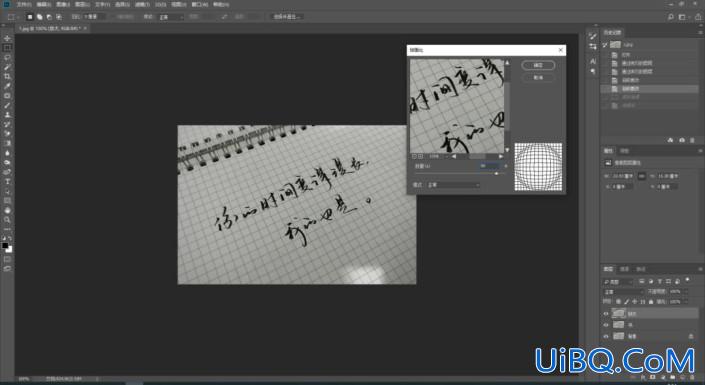Screen dimensions: 705x385
Task: Select the Rectangular Marquee tool
Action: click(7, 48)
